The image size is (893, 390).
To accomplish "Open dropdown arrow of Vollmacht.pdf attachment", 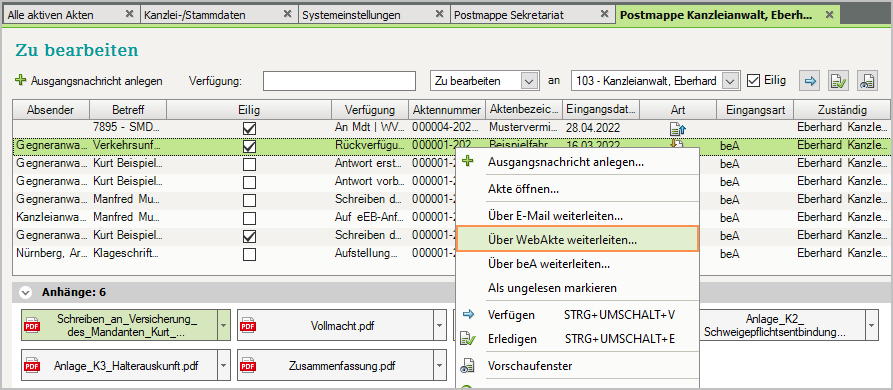I will pyautogui.click(x=440, y=325).
